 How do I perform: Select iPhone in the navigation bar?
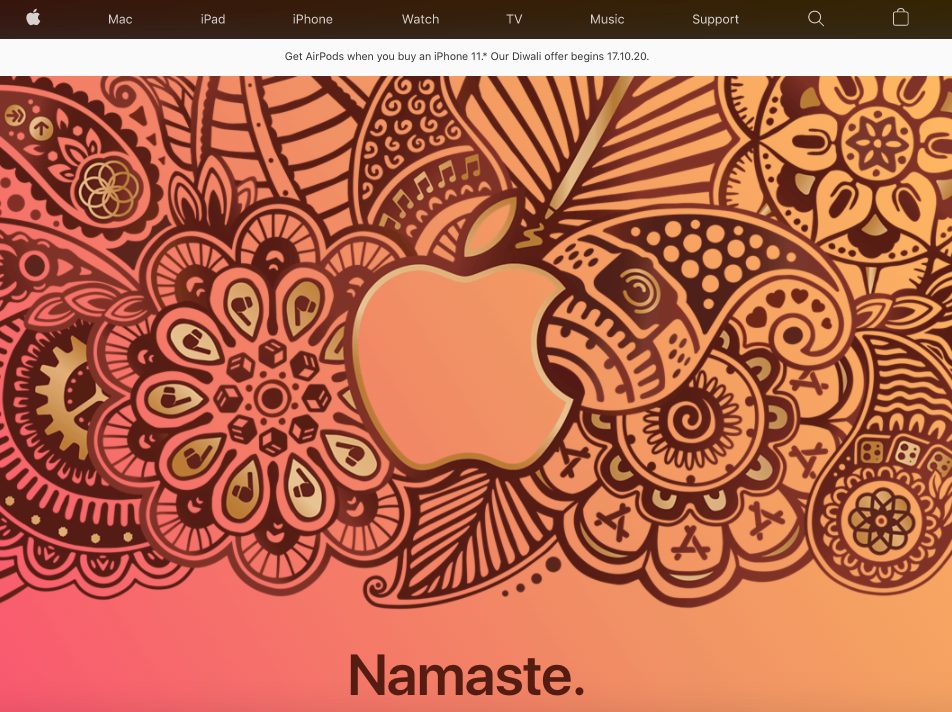pos(312,19)
